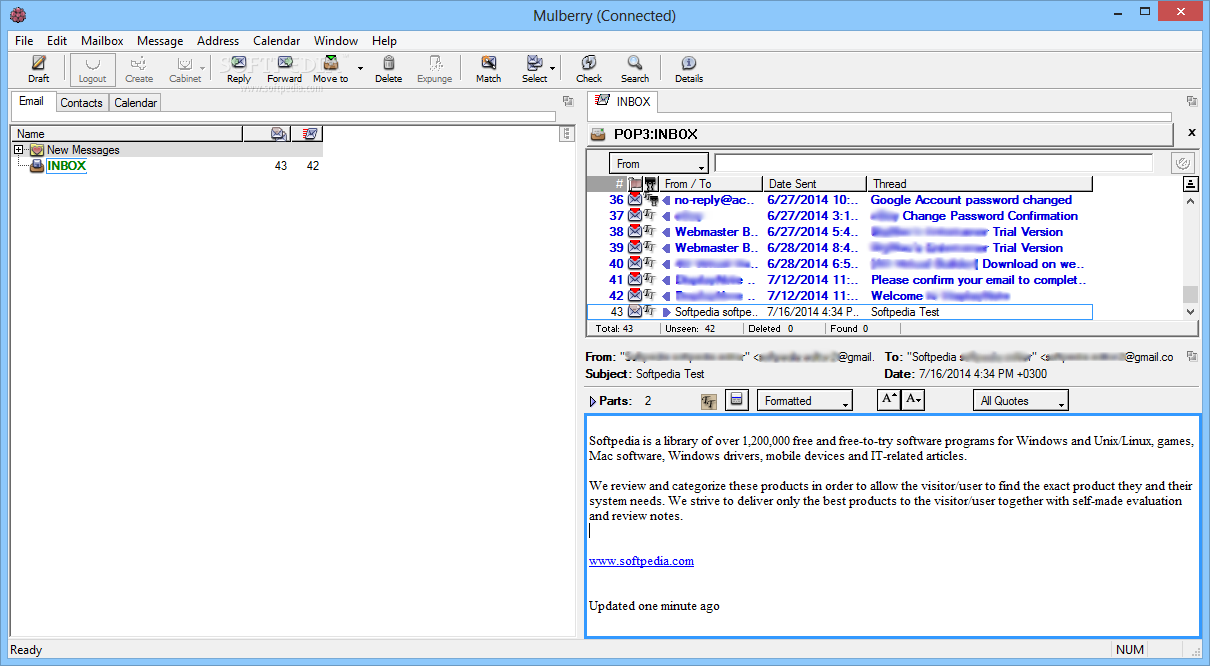This screenshot has height=666, width=1210.
Task: Click the search apply icon beside the filter field
Action: 1182,163
